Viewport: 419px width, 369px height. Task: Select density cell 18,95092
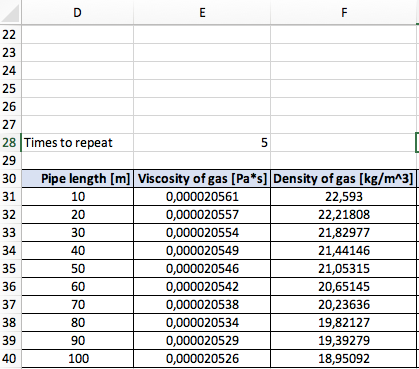point(344,359)
